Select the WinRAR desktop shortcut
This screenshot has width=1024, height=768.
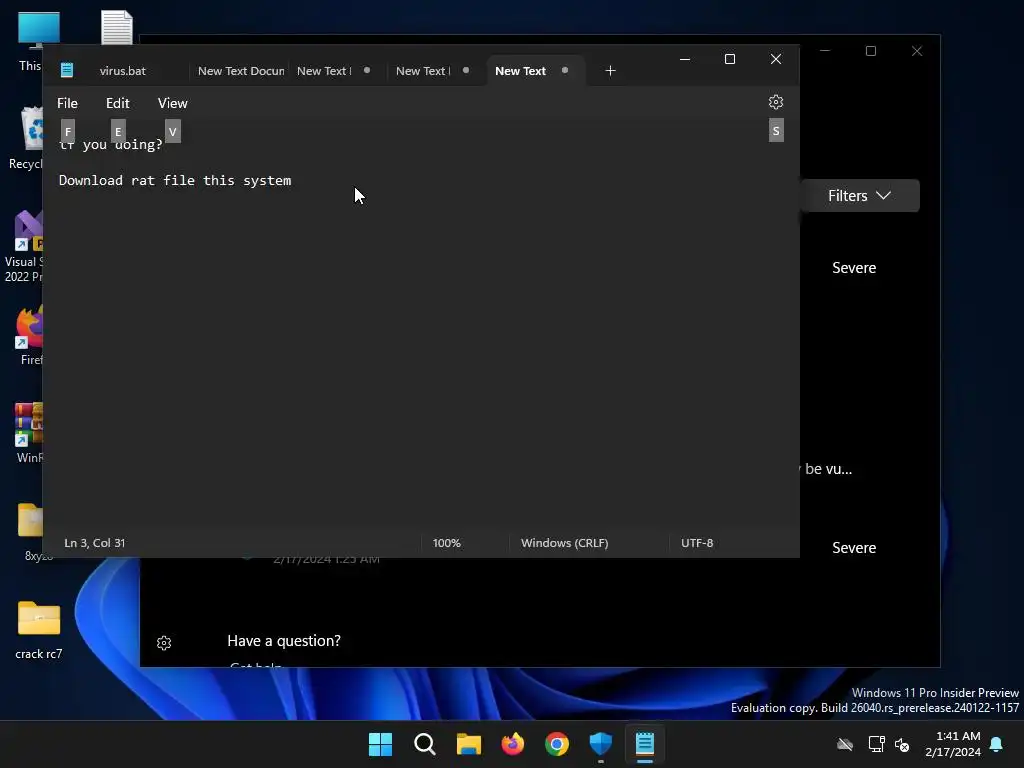29,432
